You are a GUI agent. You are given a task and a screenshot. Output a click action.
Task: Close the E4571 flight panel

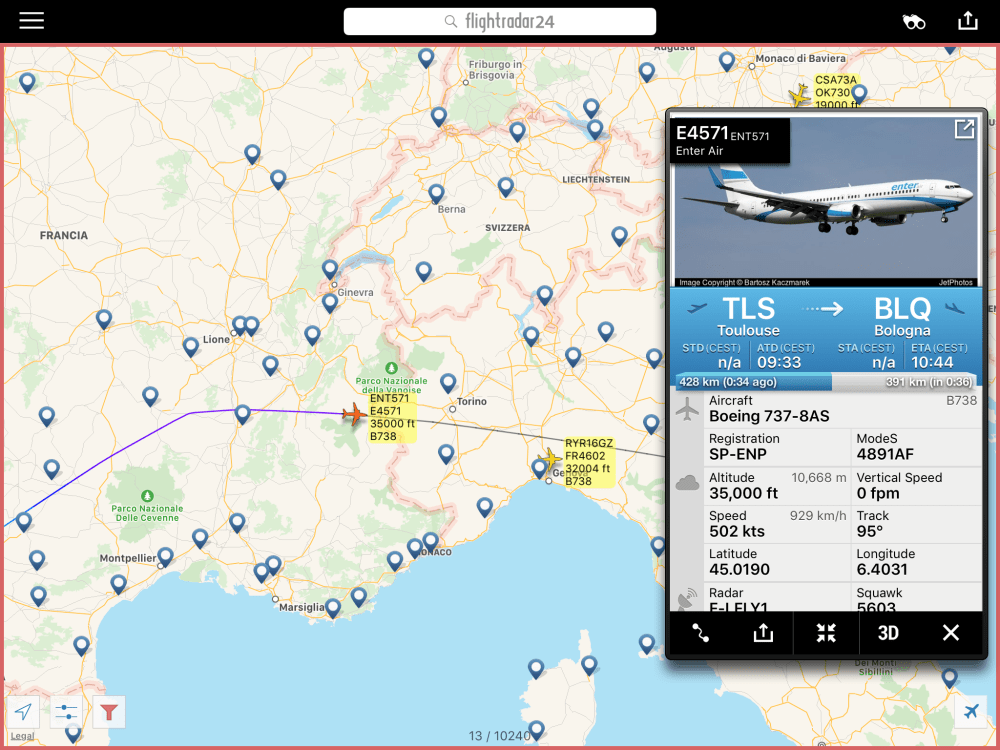[951, 633]
